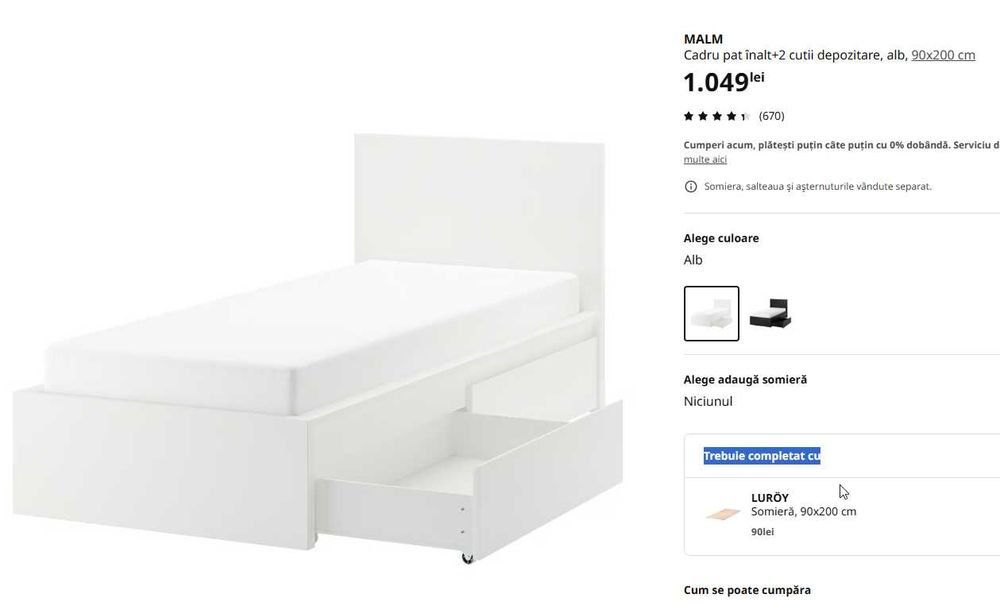
Task: Open the LURÖY slat base thumbnail
Action: [723, 514]
